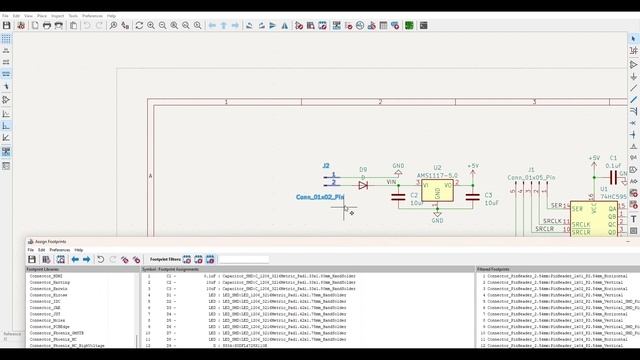Open the File menu of the schematic editor
The height and width of the screenshot is (360, 640).
coord(5,16)
